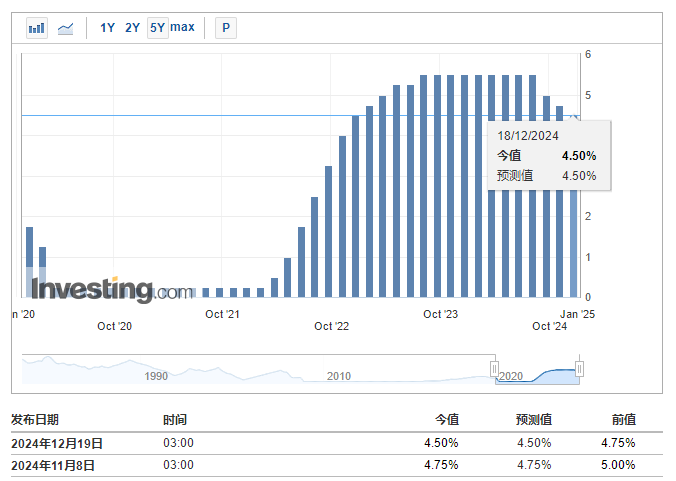
Task: Select the 2Y time range
Action: pyautogui.click(x=133, y=28)
